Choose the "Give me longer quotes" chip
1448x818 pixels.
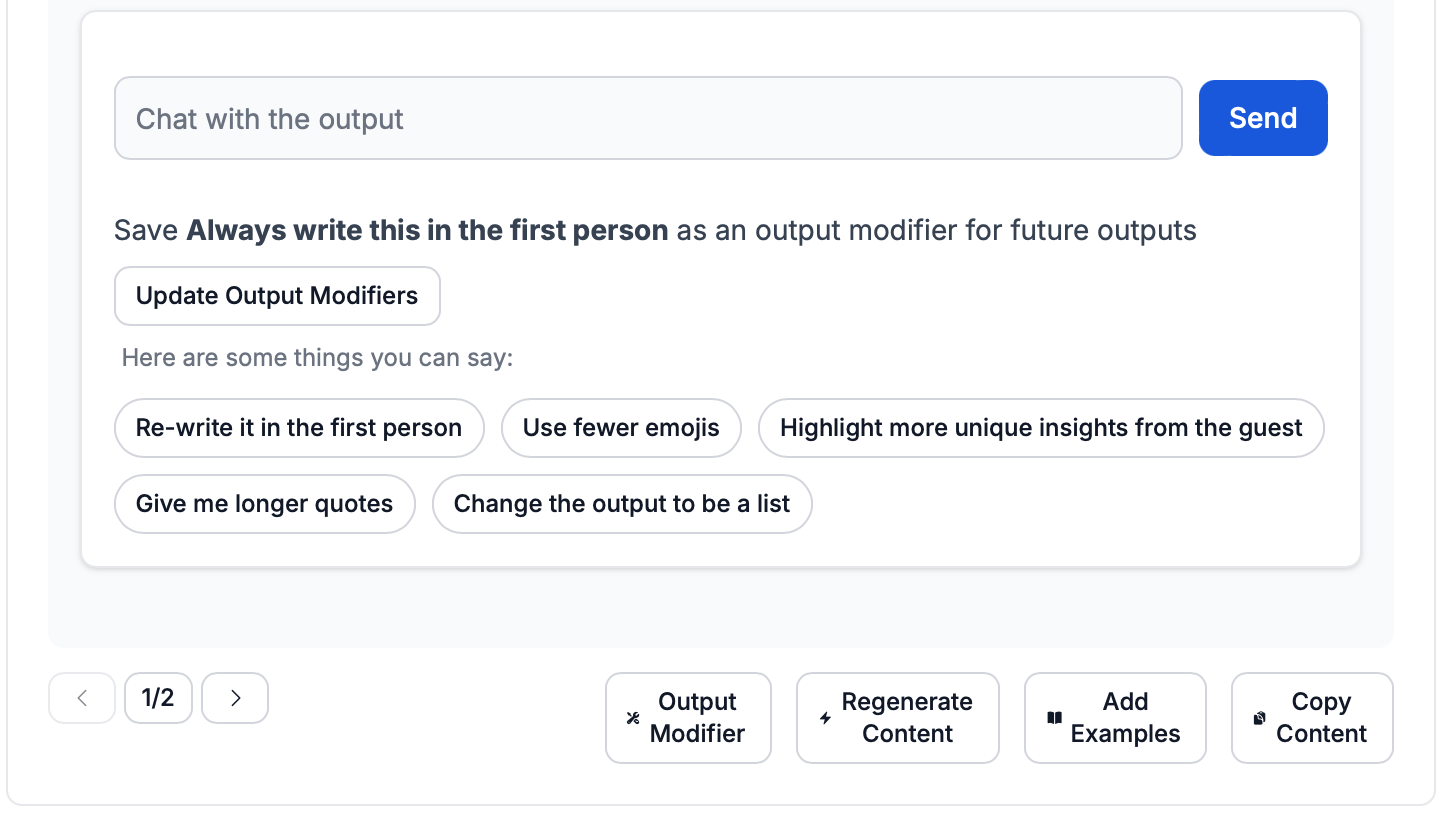pos(265,504)
